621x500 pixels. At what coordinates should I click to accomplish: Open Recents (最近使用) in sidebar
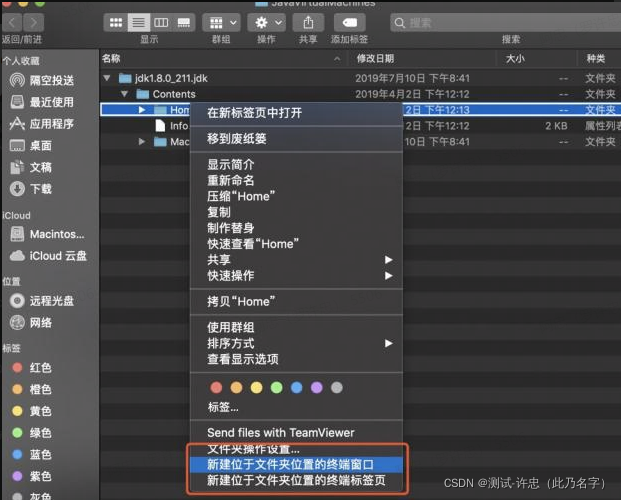[x=42, y=102]
